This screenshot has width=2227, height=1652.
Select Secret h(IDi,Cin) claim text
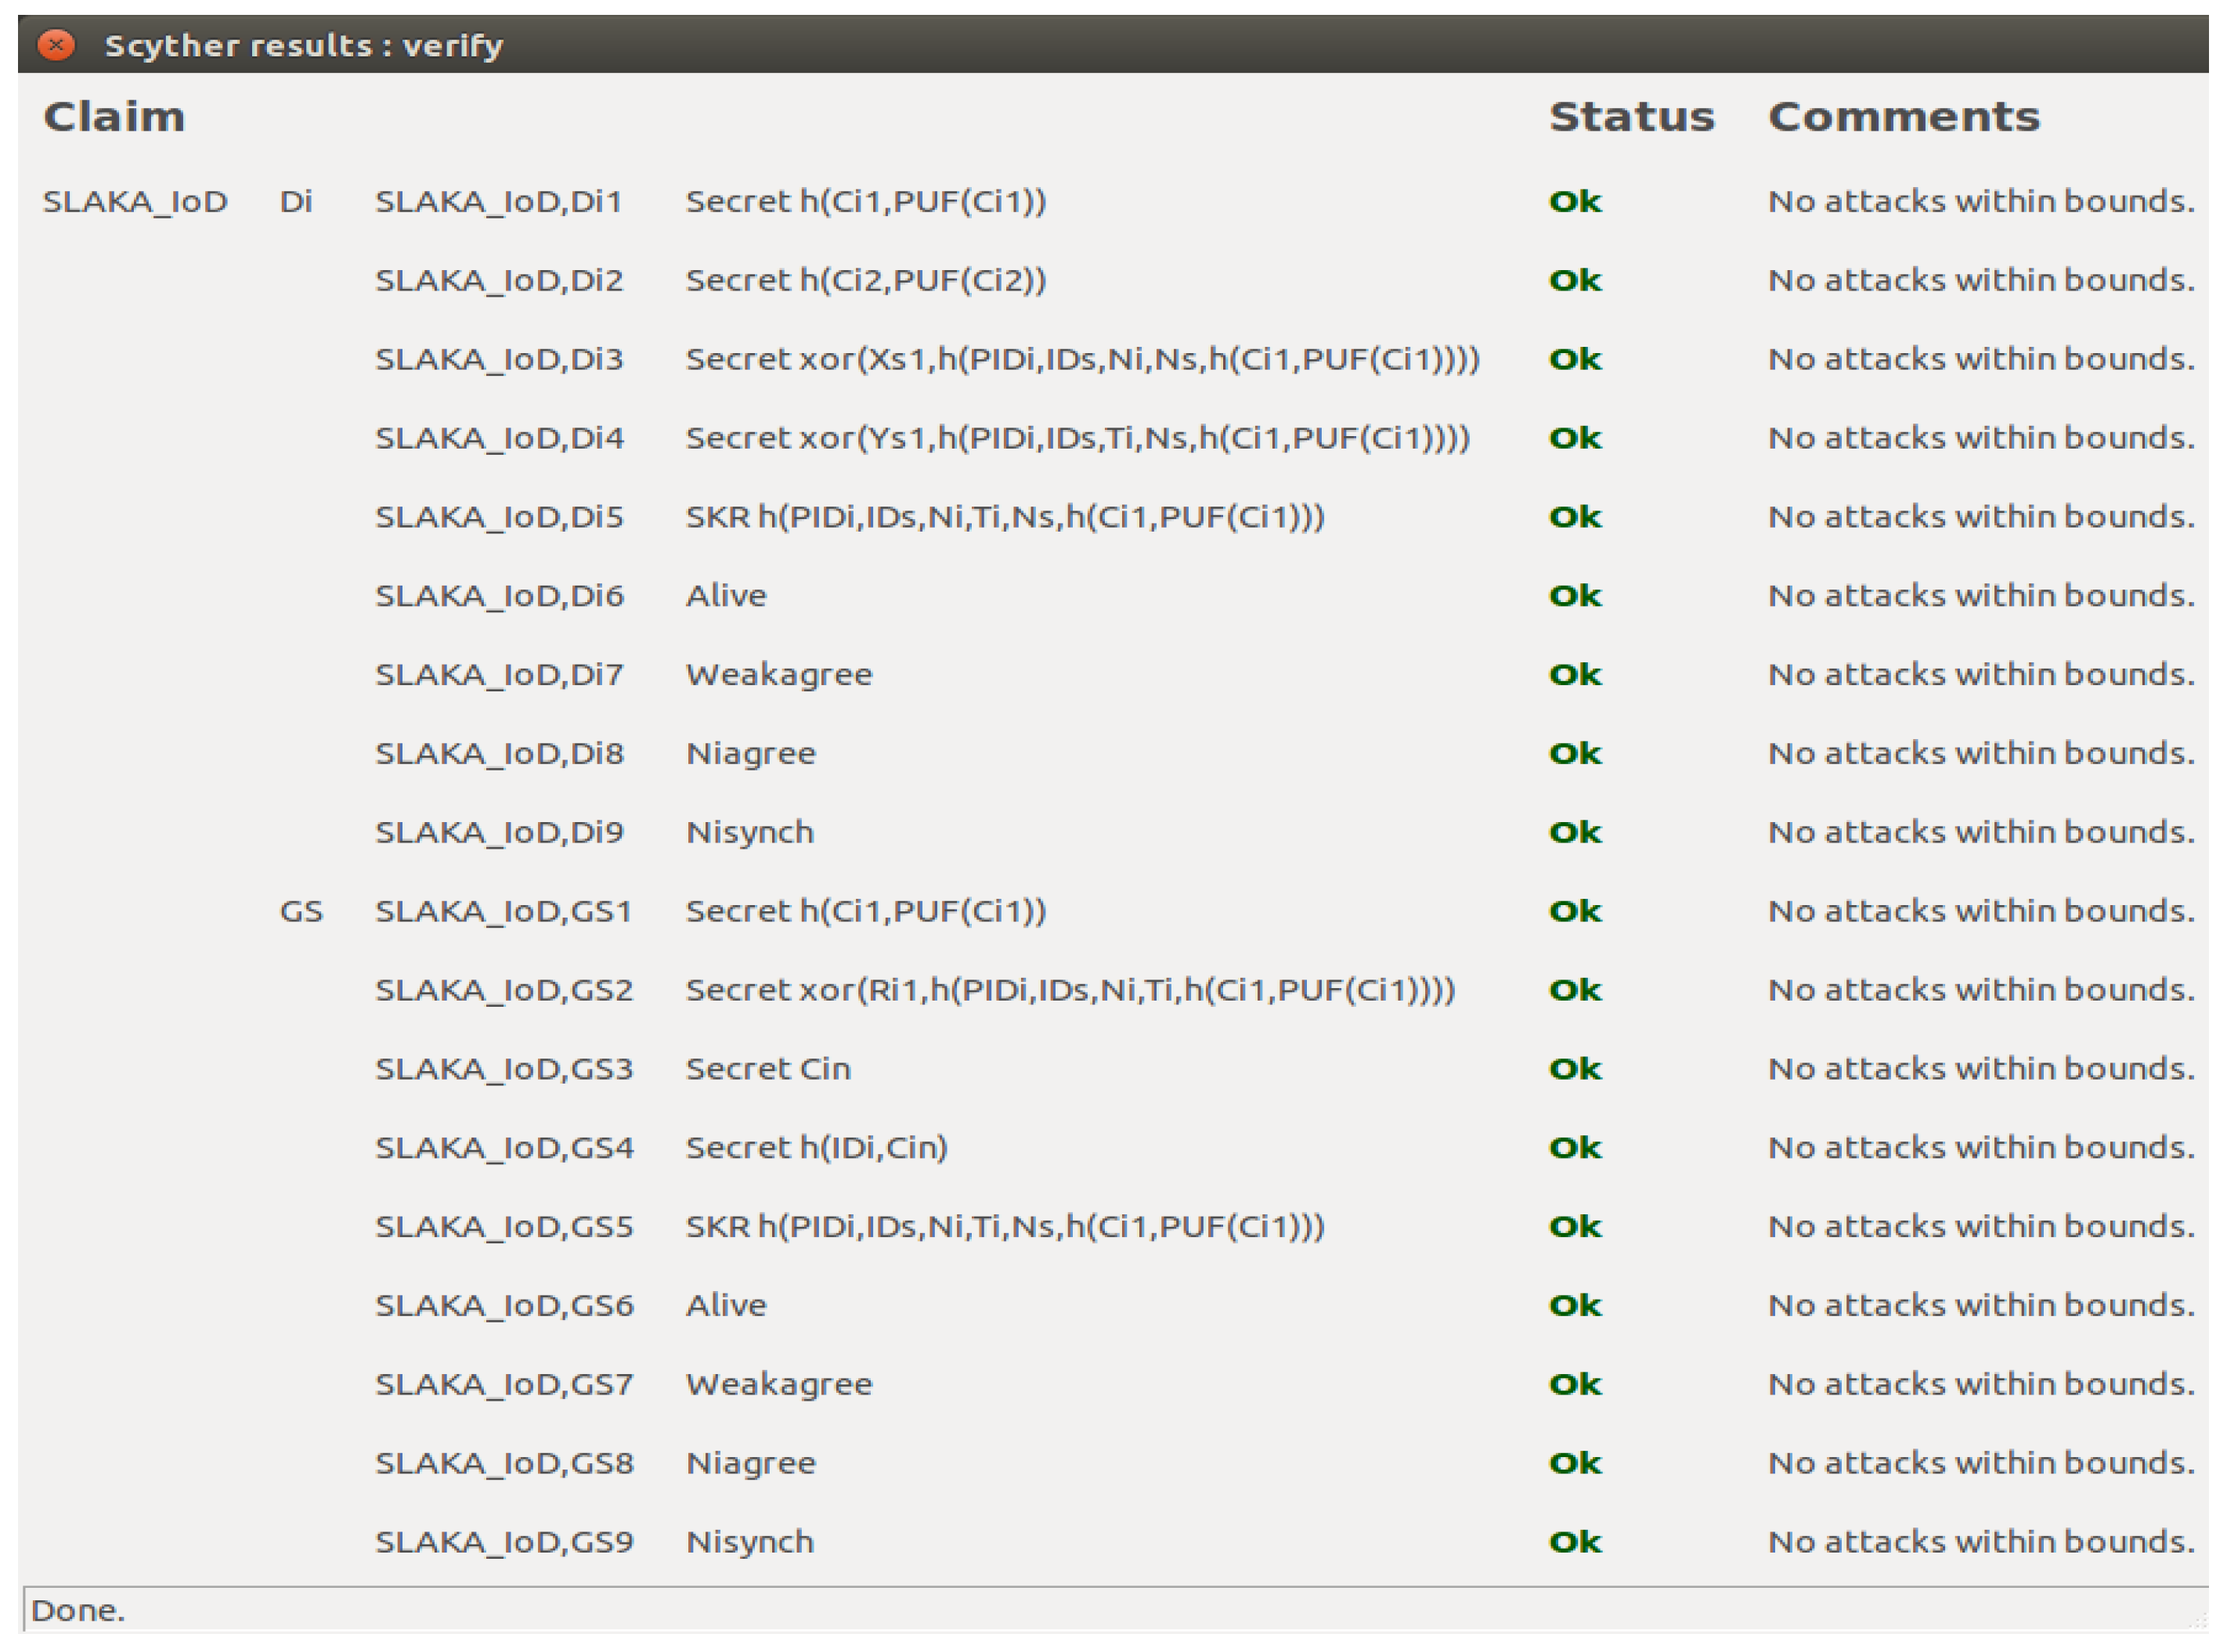[x=816, y=1148]
